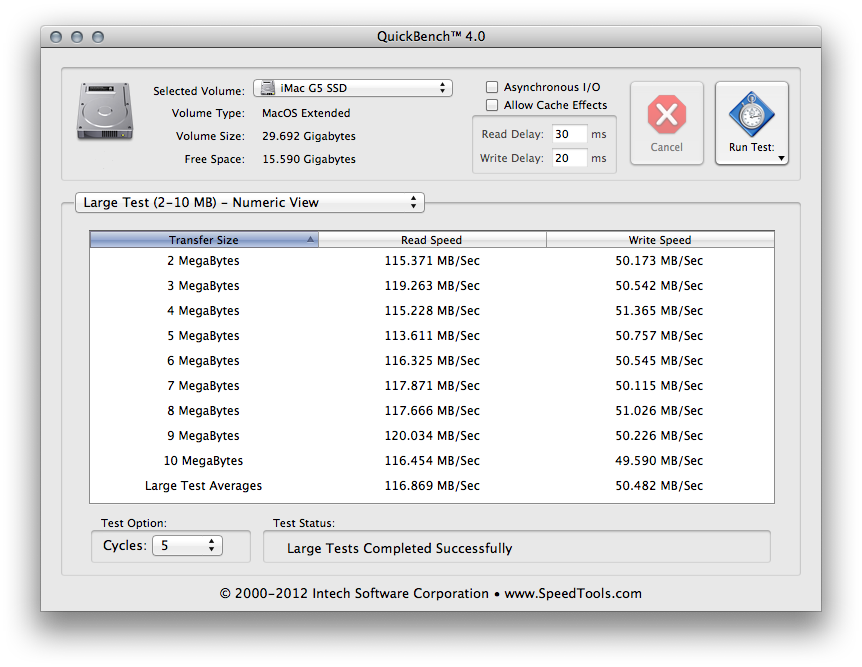Enable Asynchronous I/O checkbox
Screen dimensions: 862x667
coord(492,87)
